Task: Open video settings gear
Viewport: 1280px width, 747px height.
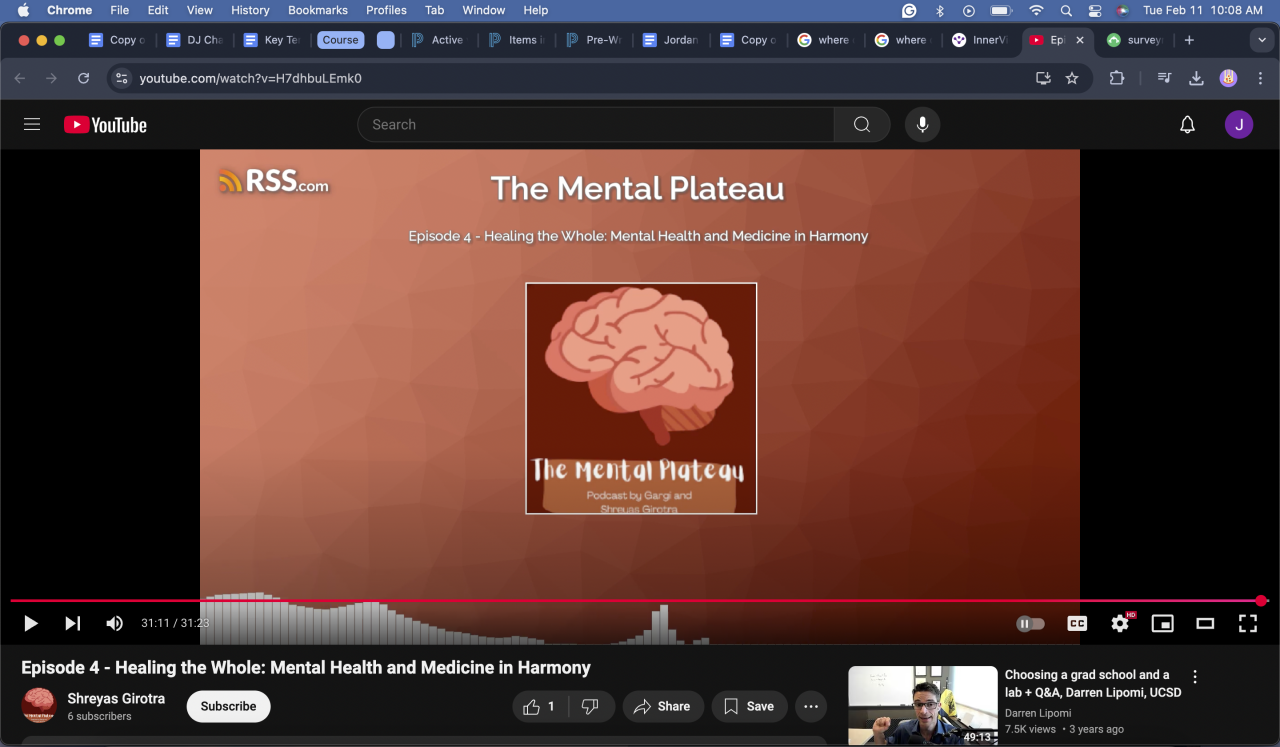Action: (x=1120, y=624)
